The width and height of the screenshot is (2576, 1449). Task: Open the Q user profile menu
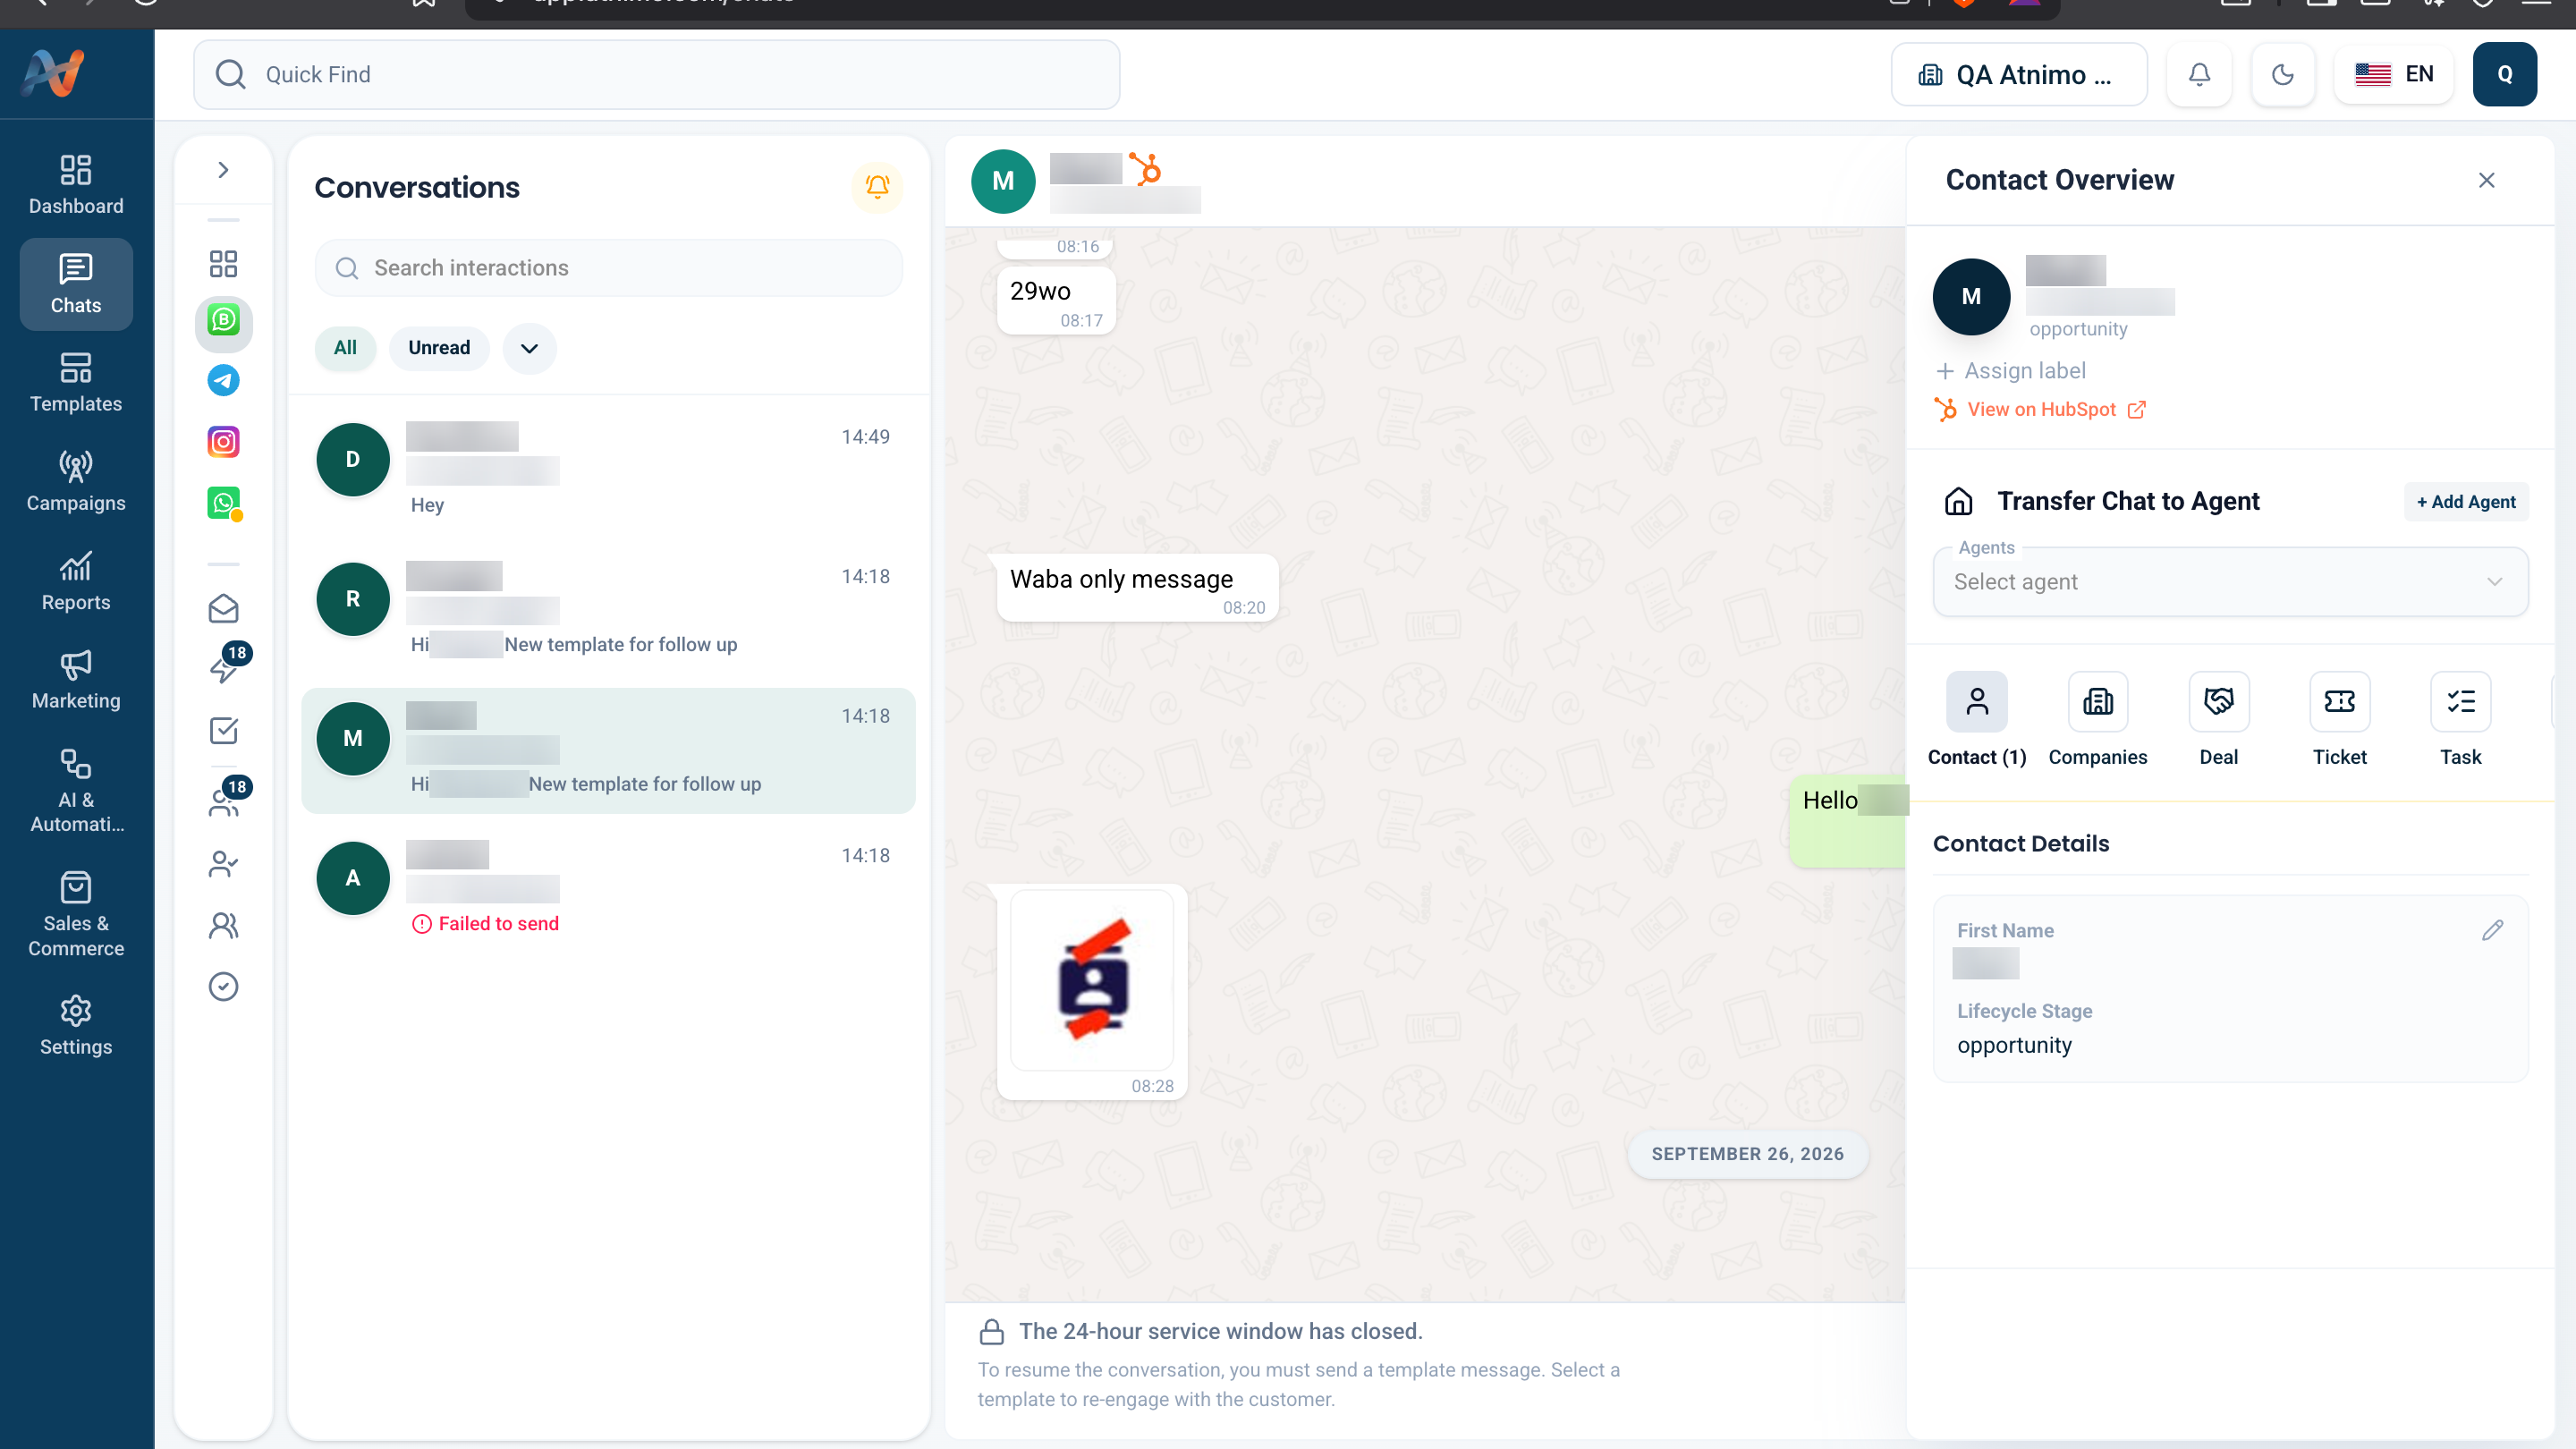click(x=2504, y=74)
